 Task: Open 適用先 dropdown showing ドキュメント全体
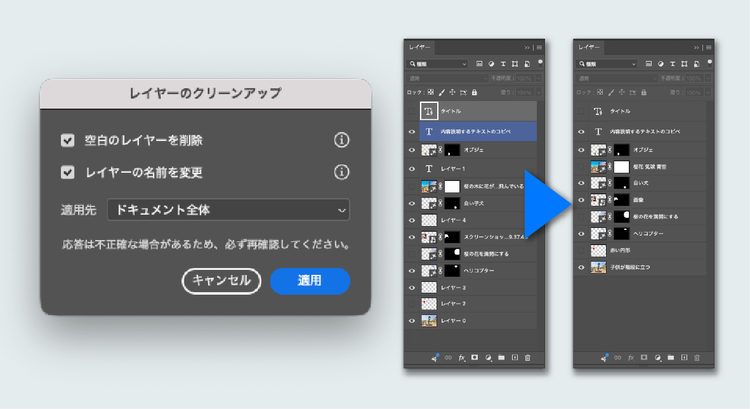pos(229,210)
